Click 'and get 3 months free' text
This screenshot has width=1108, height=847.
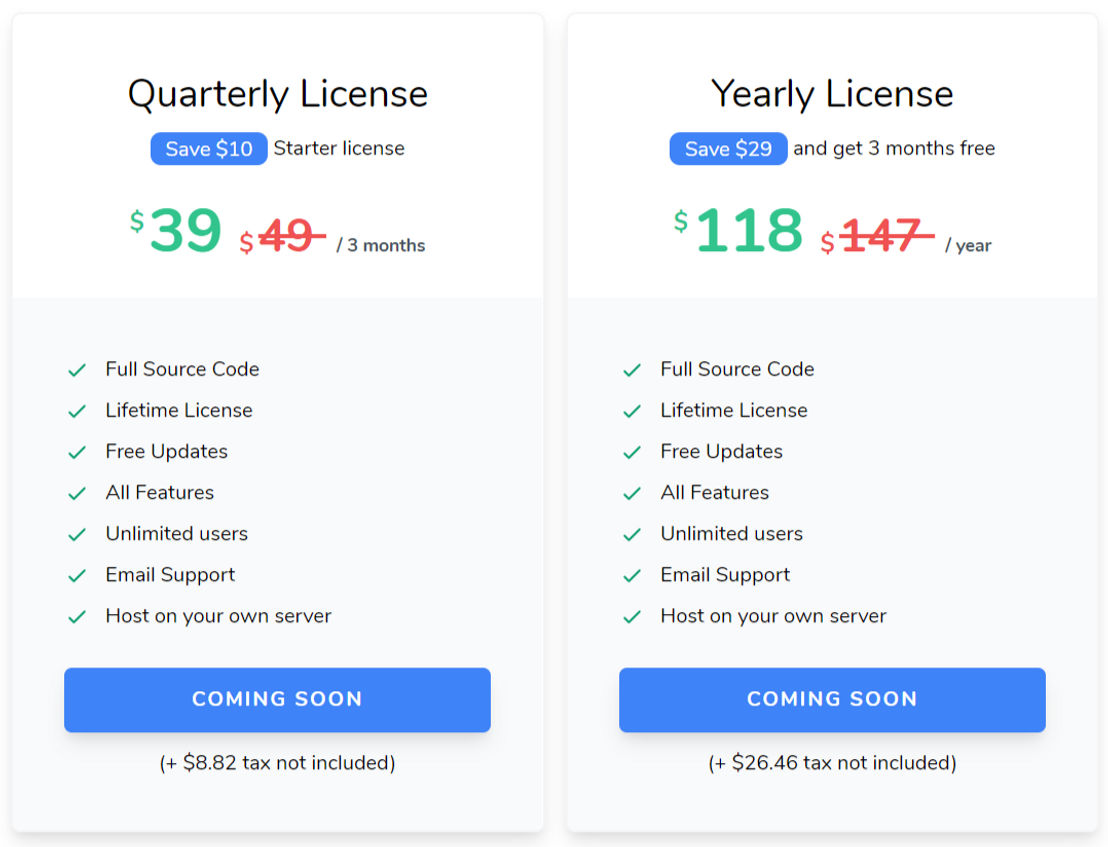(x=894, y=148)
